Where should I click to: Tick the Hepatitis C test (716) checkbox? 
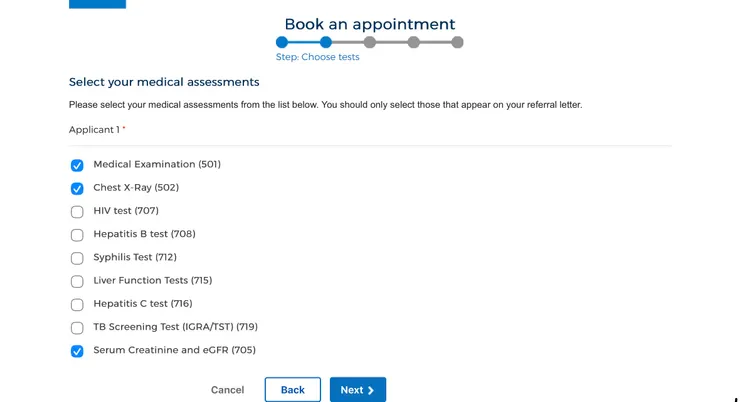click(x=77, y=305)
